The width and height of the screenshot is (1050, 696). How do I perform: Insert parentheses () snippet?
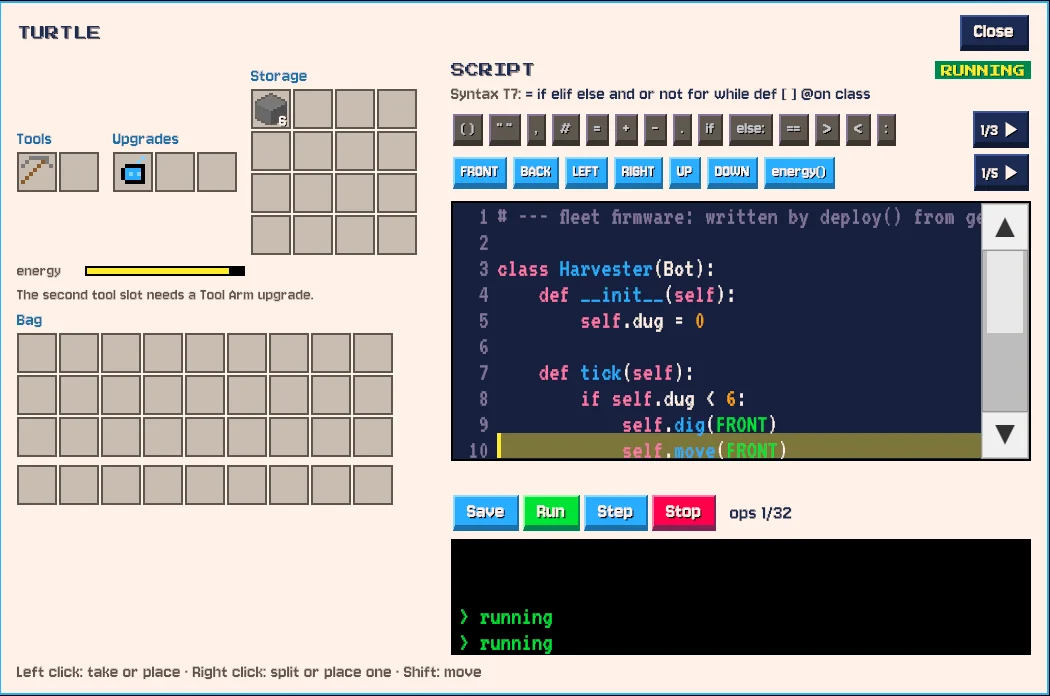(x=467, y=129)
